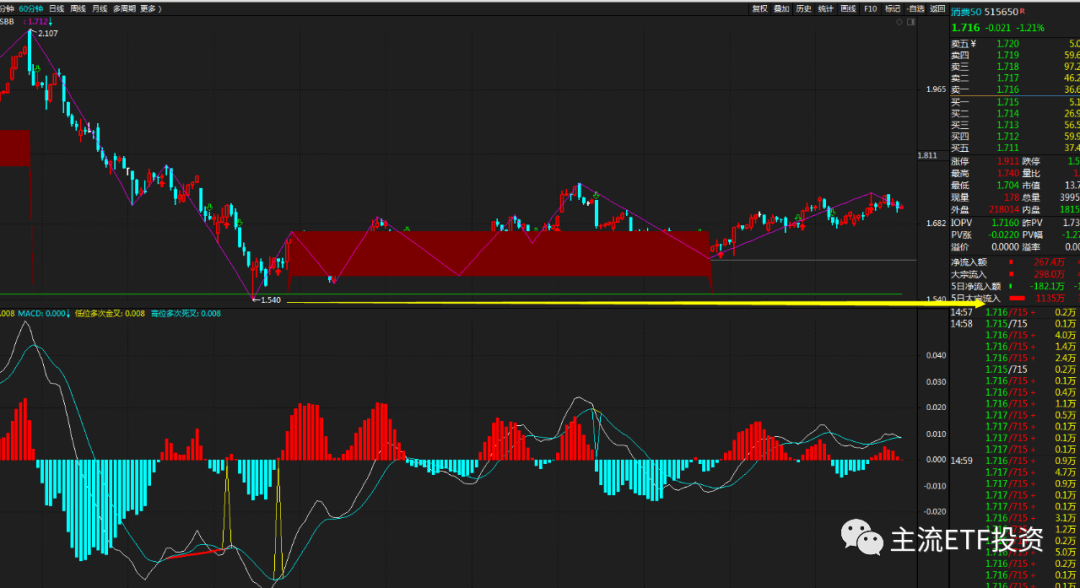Click the MACD: 0.000 indicator readout
The image size is (1080, 588).
tap(42, 313)
